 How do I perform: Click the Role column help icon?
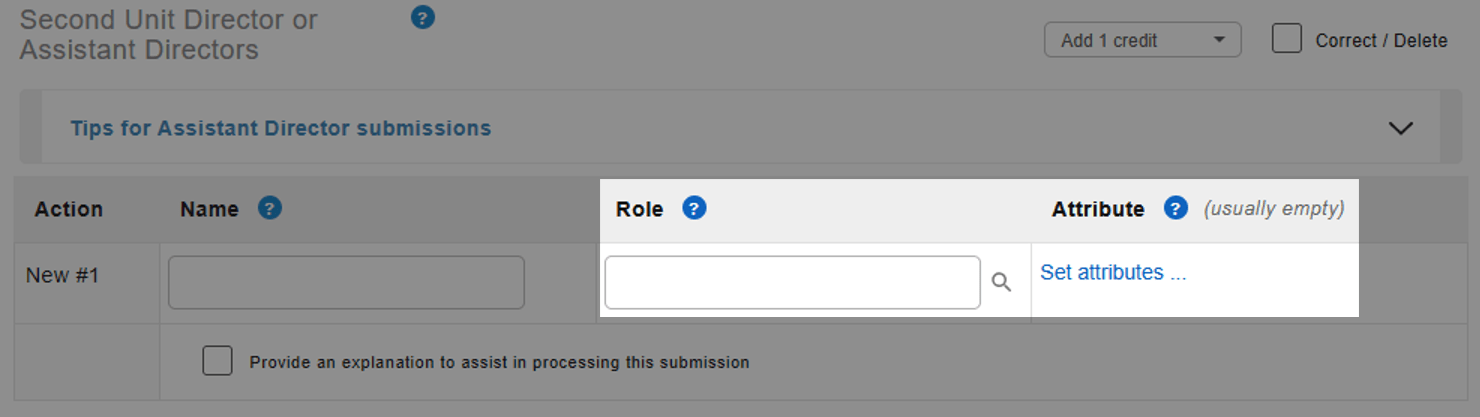(694, 208)
